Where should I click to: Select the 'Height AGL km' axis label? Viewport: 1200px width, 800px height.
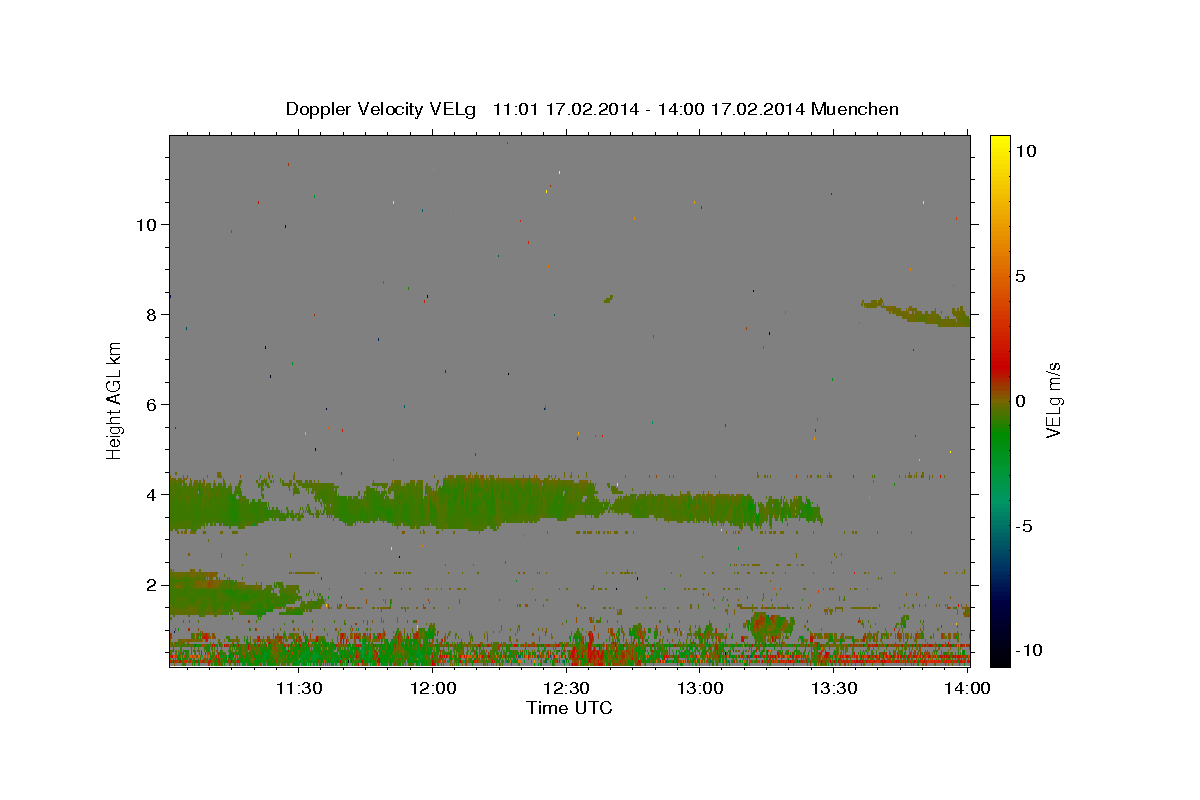115,400
